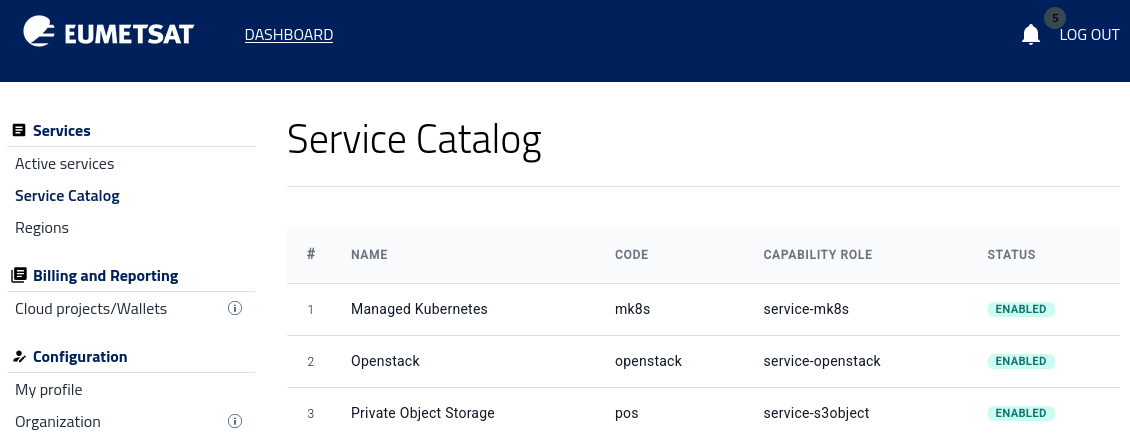This screenshot has height=441, width=1130.
Task: Click the Billing and Reporting section icon
Action: pos(19,275)
